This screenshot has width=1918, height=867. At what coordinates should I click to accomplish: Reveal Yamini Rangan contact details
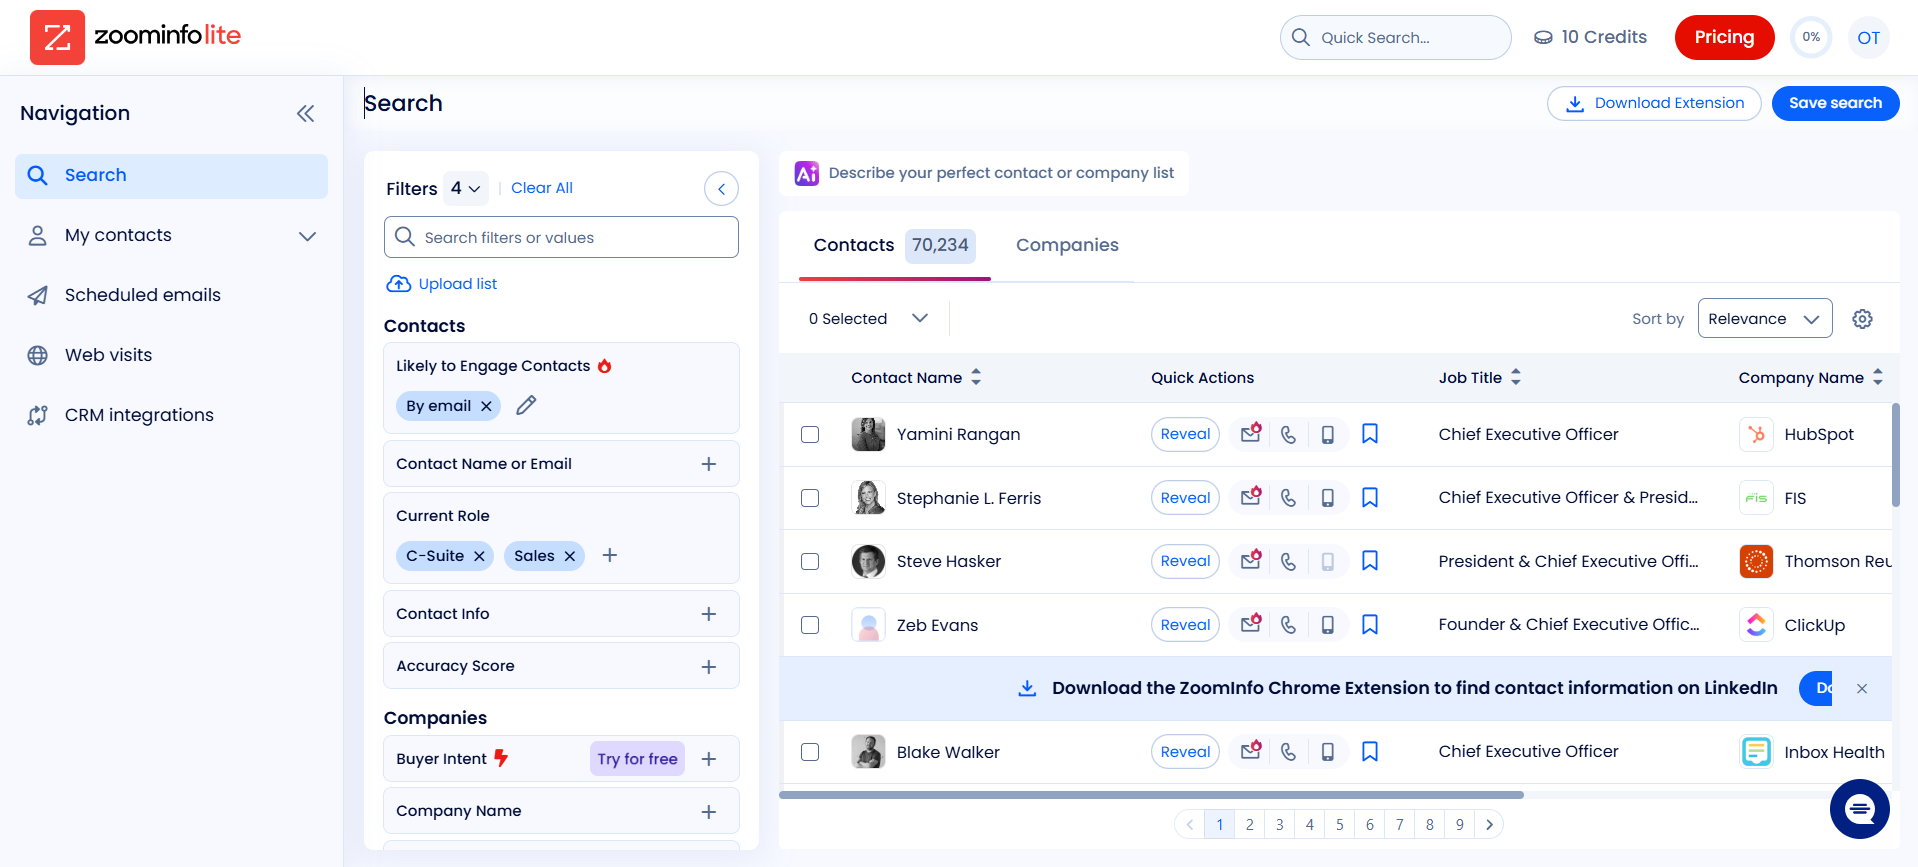[1185, 435]
